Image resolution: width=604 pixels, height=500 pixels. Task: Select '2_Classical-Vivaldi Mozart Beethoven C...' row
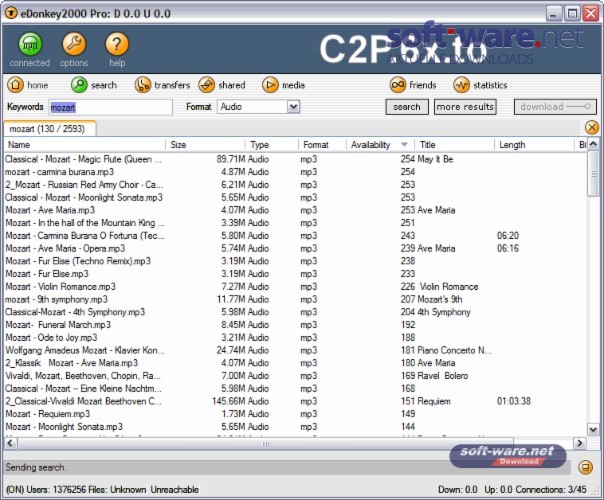pyautogui.click(x=295, y=401)
